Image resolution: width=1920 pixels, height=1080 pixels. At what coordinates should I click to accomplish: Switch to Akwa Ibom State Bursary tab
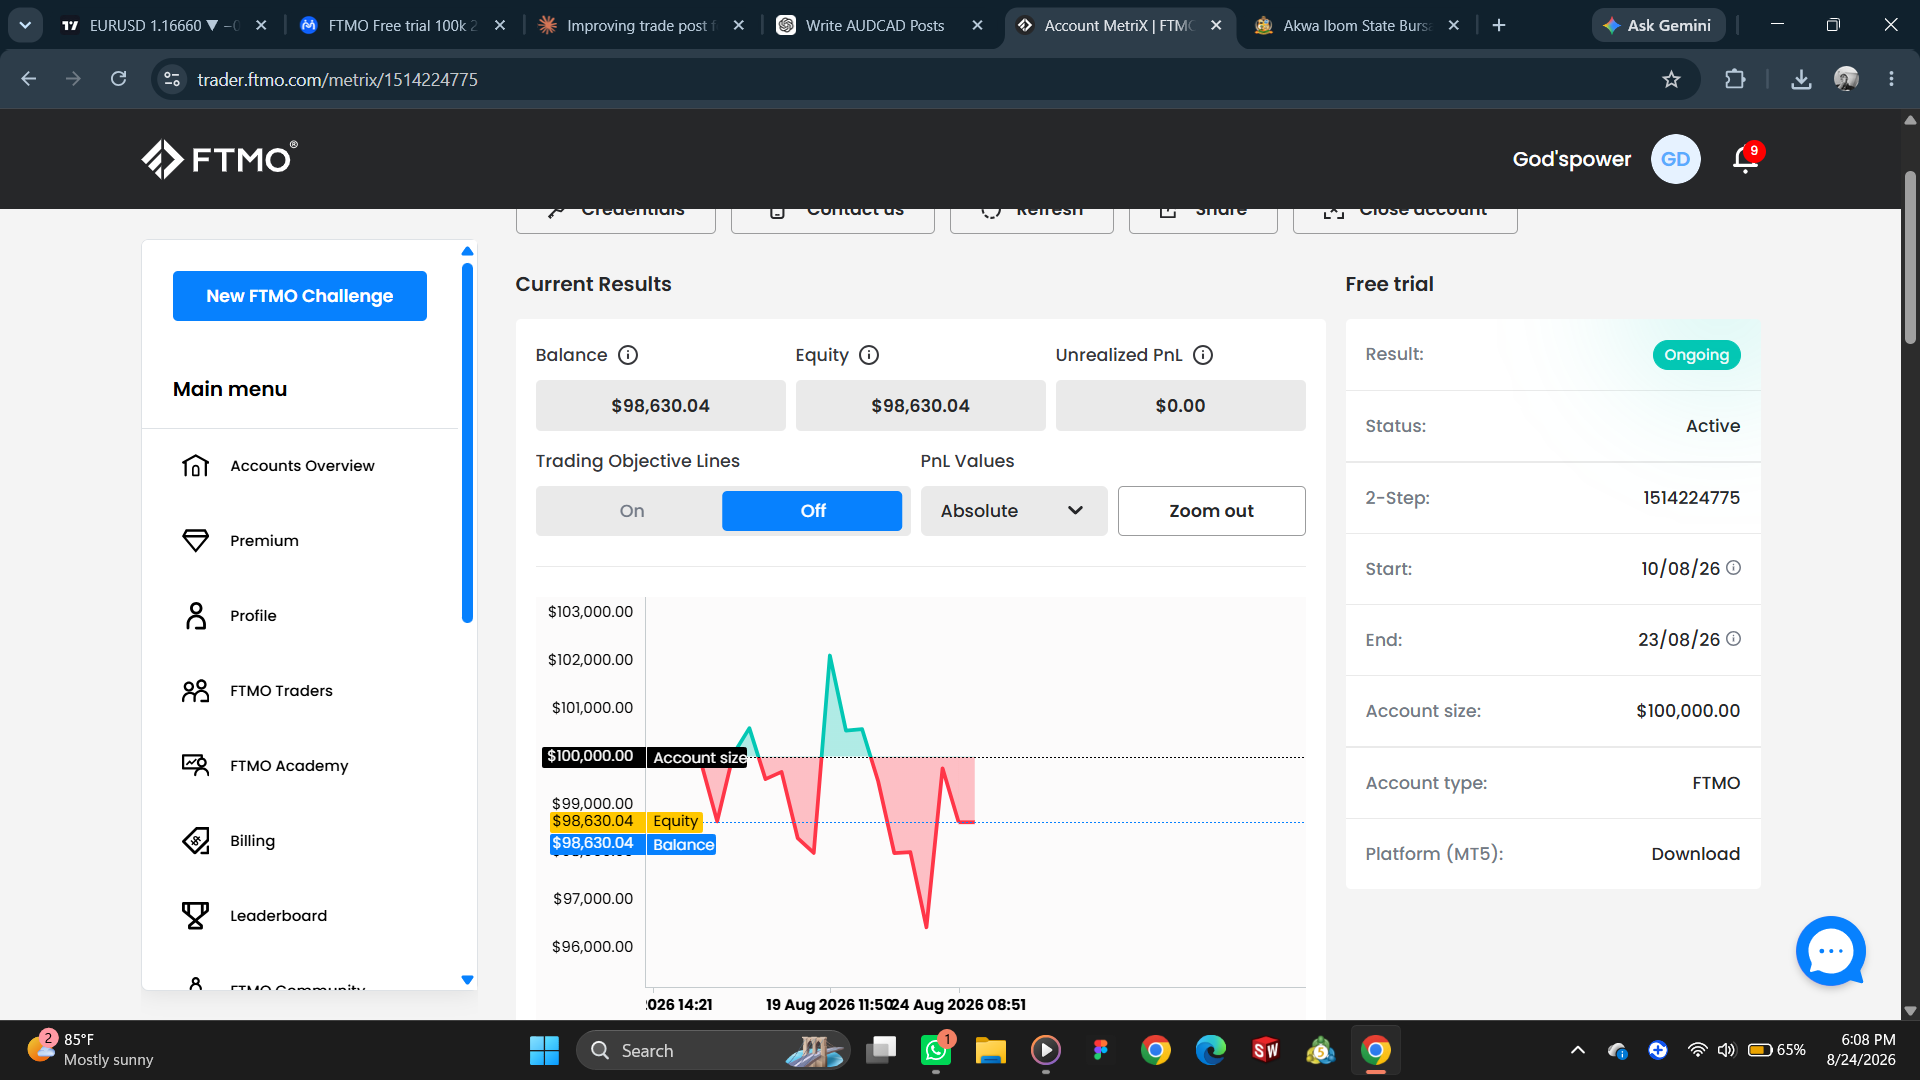click(x=1356, y=25)
